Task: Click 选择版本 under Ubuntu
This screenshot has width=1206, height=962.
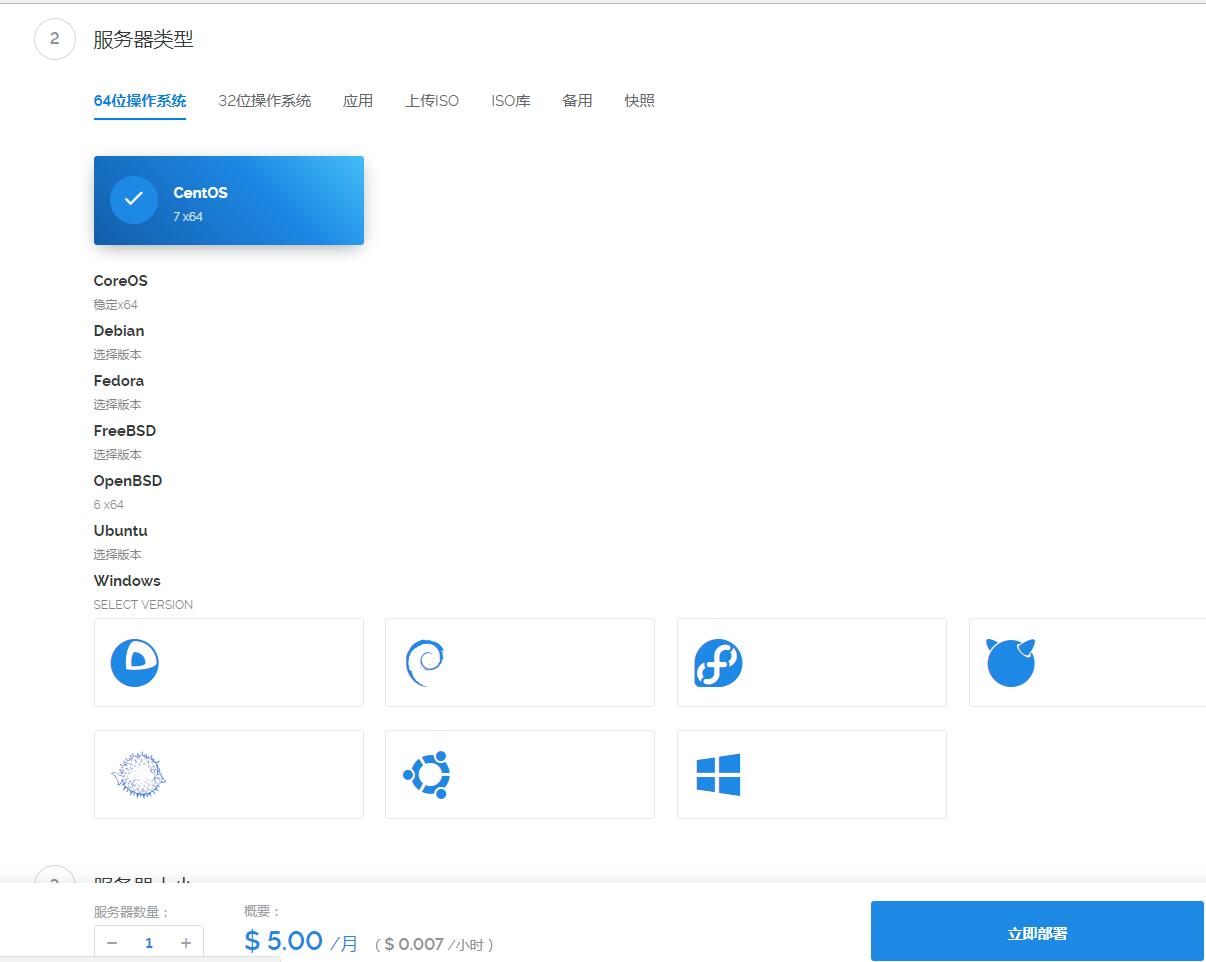Action: click(x=118, y=555)
